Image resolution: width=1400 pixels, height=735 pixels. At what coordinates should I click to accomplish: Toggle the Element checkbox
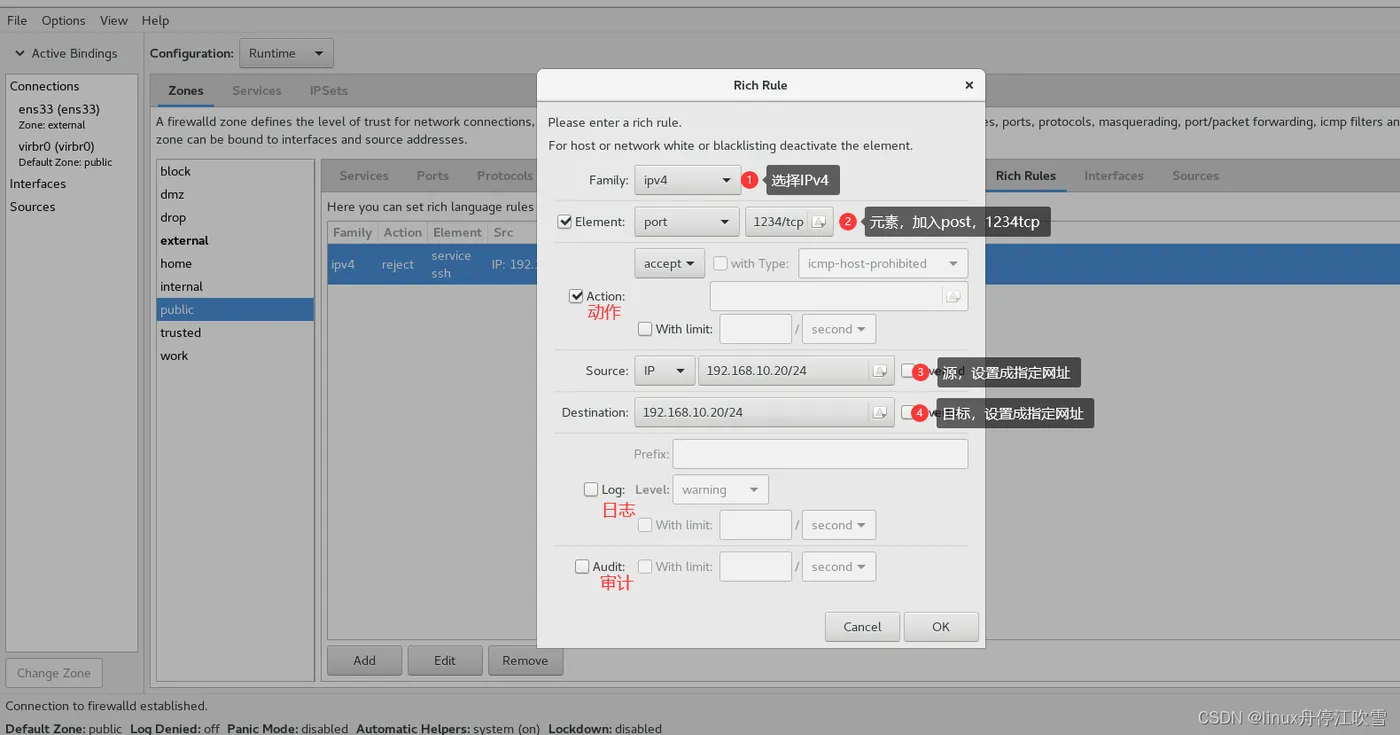coord(565,222)
